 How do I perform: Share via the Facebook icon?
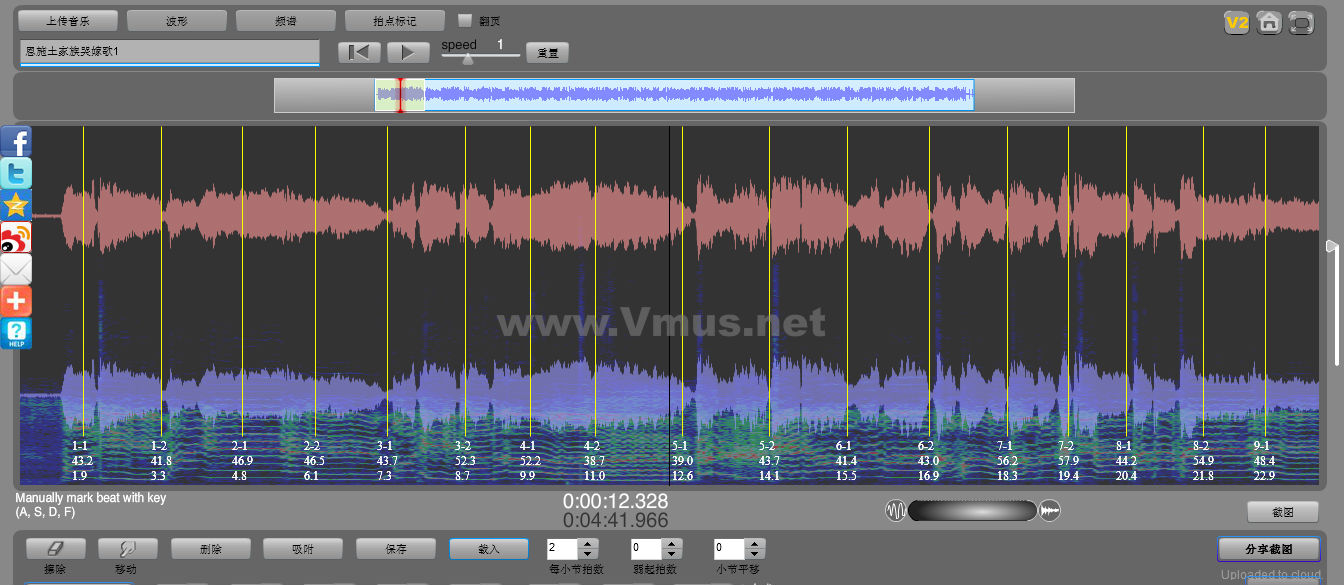coord(16,142)
